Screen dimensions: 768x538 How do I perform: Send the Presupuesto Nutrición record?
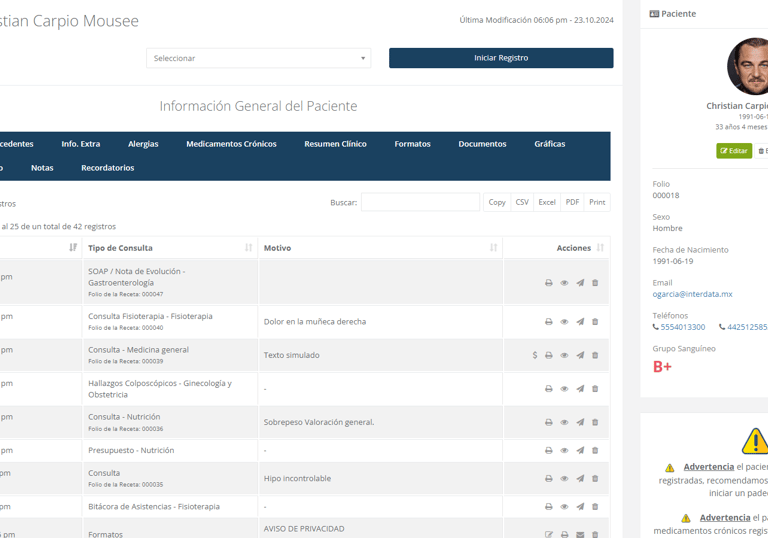pyautogui.click(x=580, y=451)
